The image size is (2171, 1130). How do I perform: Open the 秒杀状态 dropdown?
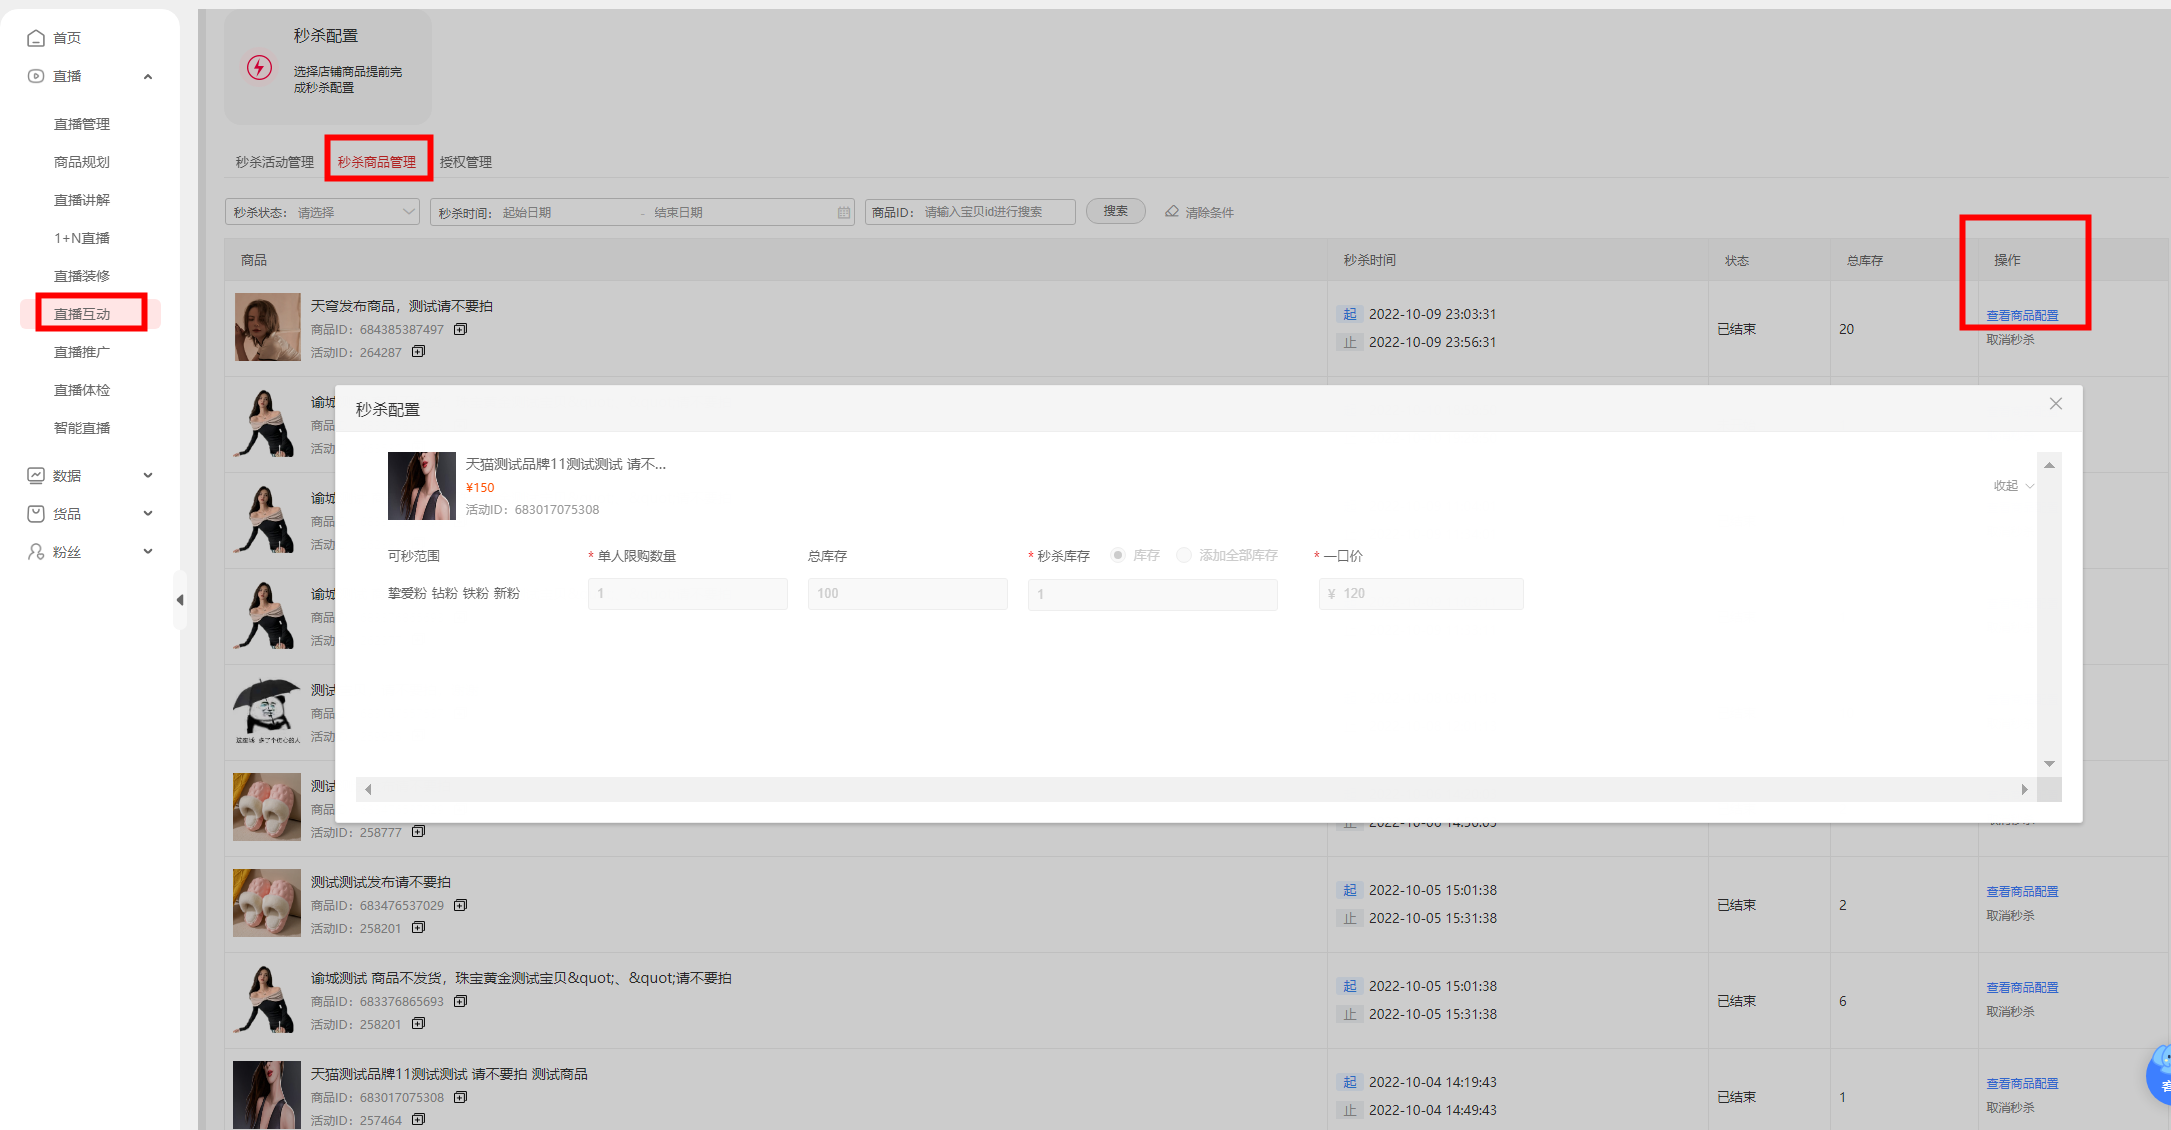coord(322,212)
